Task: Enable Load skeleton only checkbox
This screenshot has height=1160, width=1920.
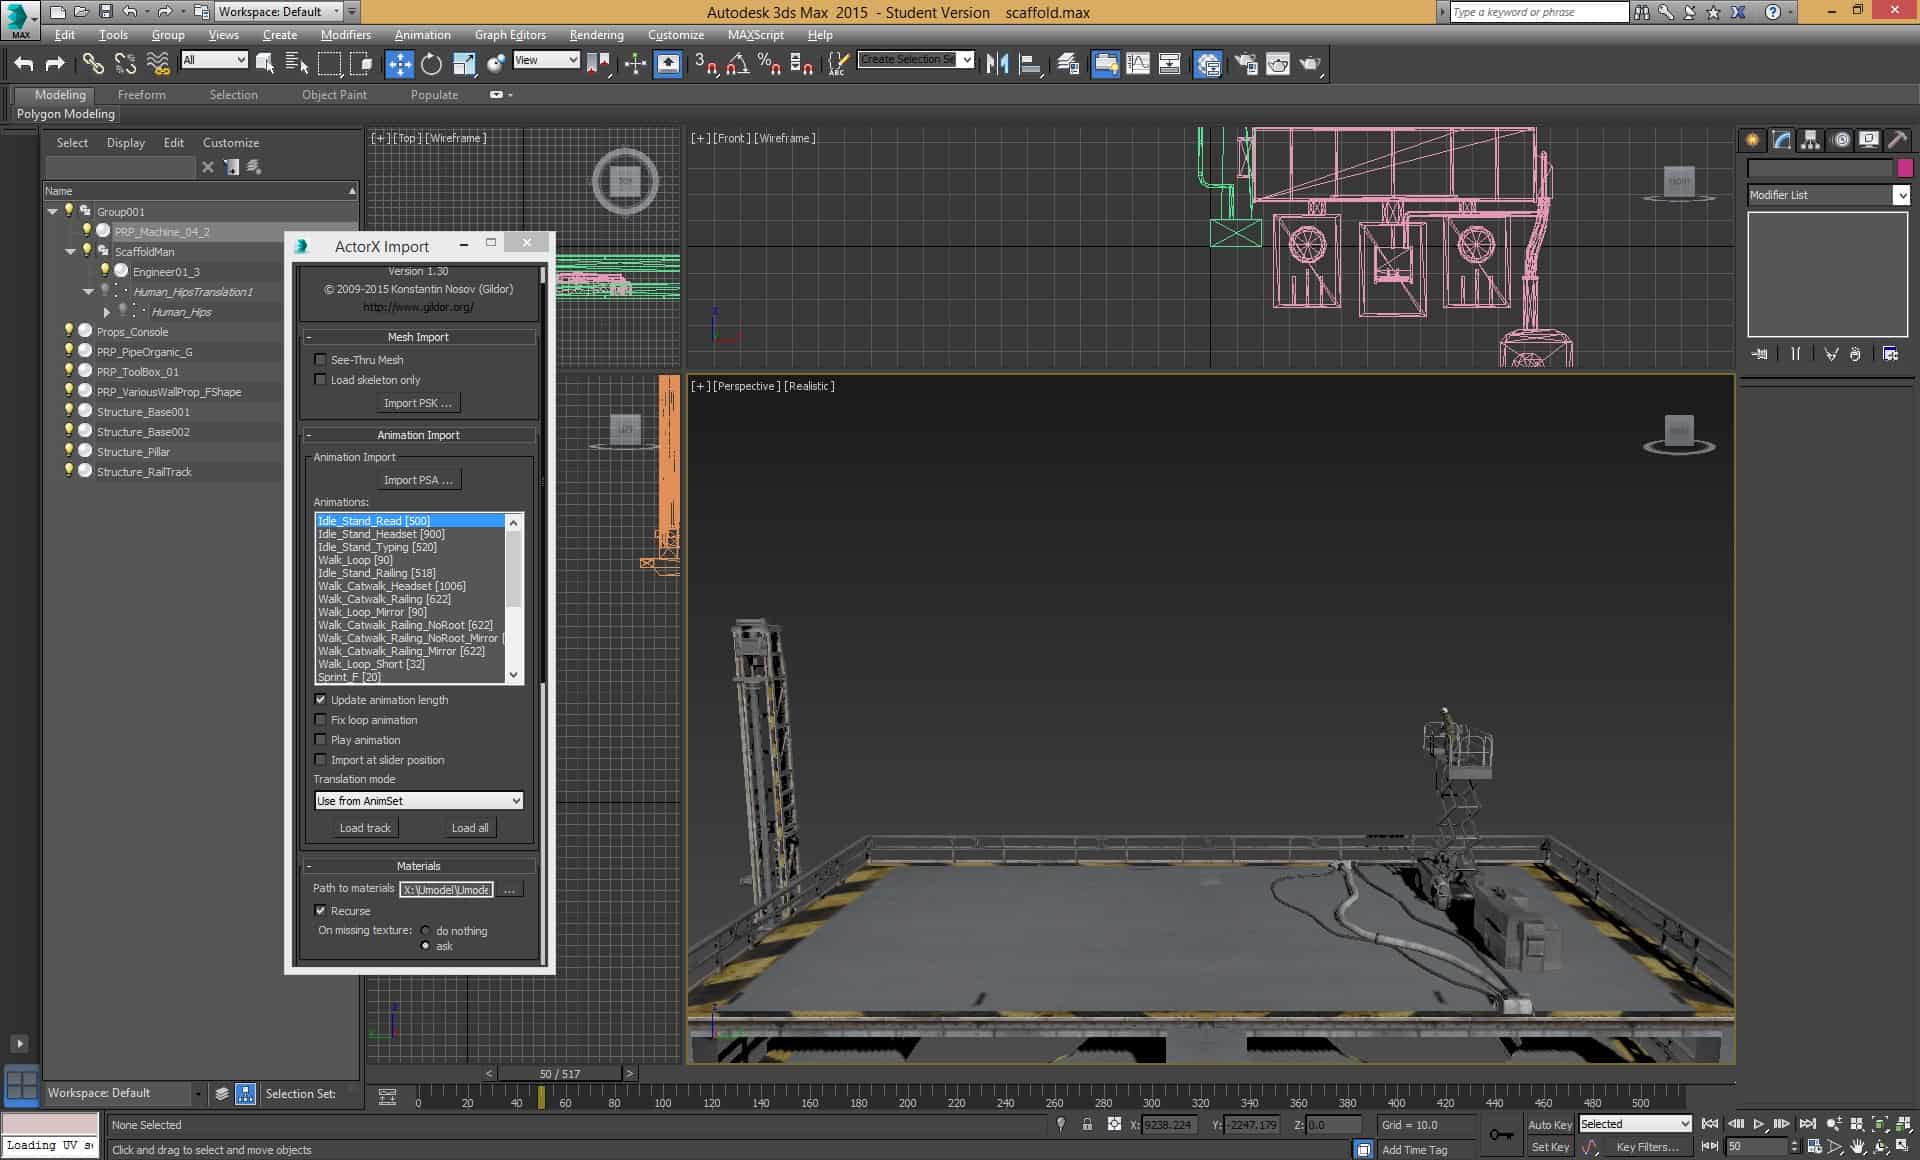Action: [x=320, y=380]
